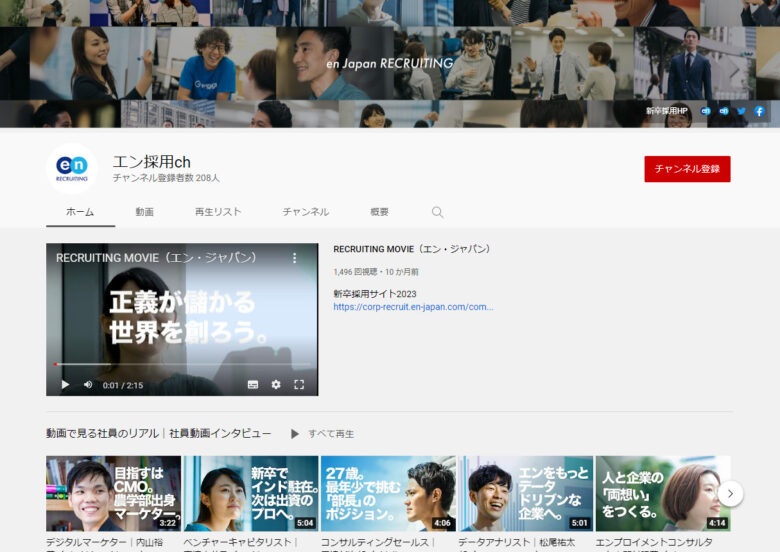Open RECRUITING MOVIE title in player

[156, 258]
